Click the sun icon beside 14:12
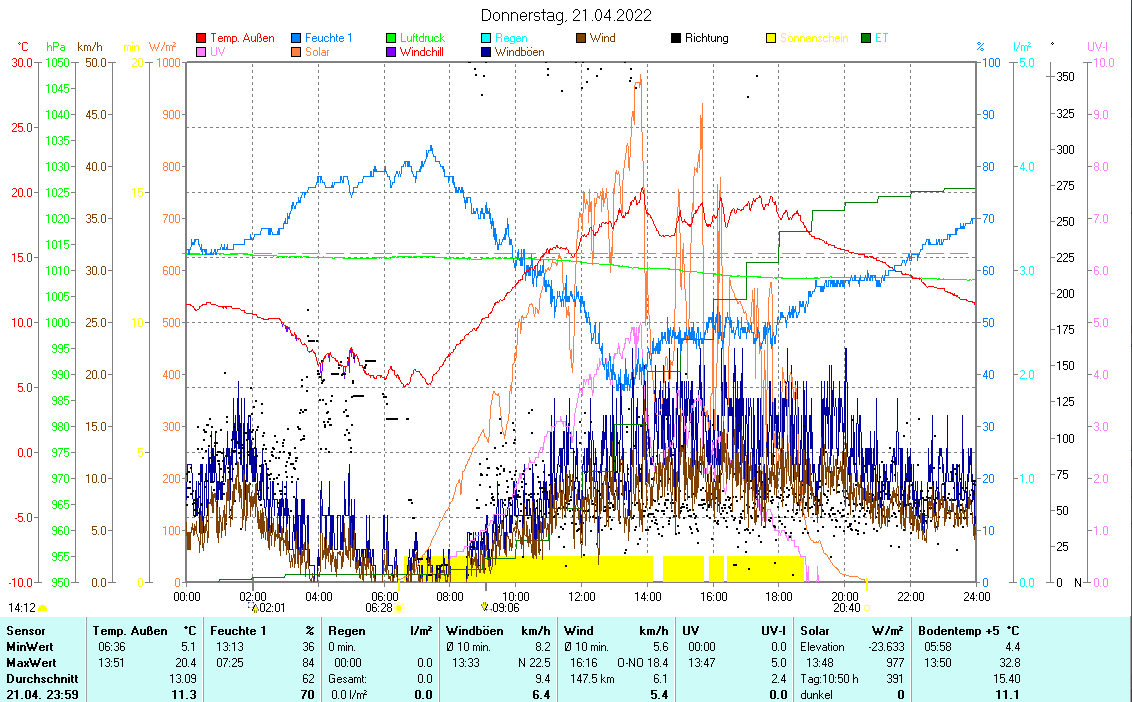 pyautogui.click(x=42, y=608)
